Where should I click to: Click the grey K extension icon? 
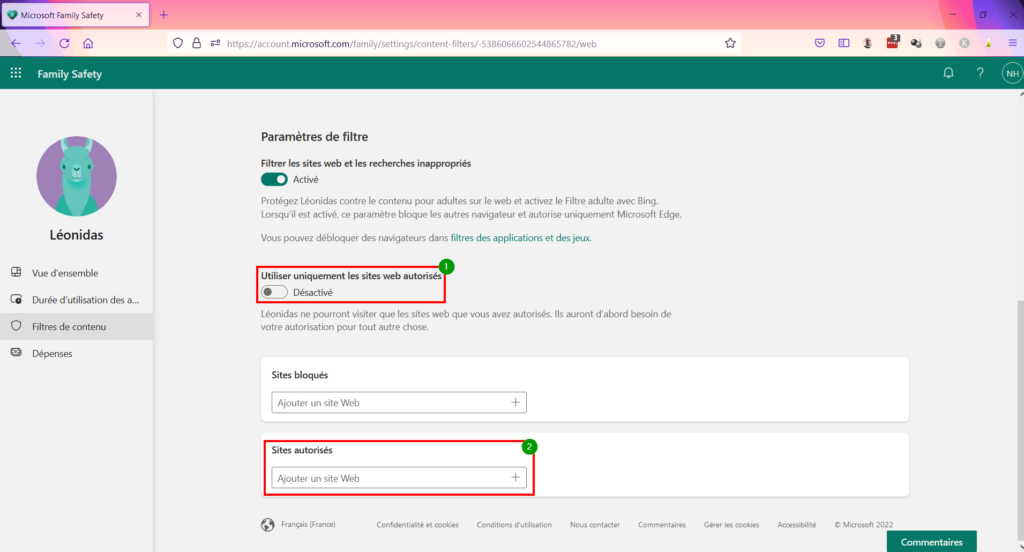[965, 43]
